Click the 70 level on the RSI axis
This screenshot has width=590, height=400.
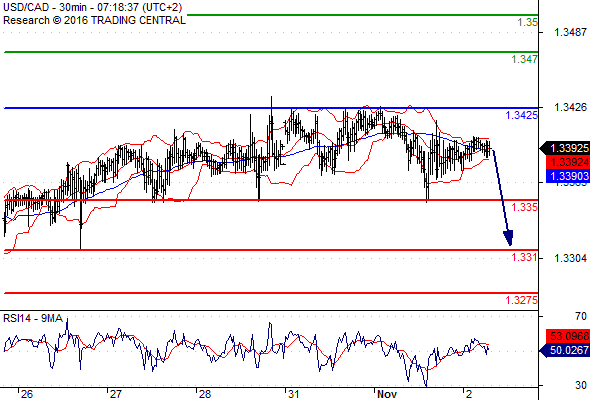pyautogui.click(x=581, y=316)
